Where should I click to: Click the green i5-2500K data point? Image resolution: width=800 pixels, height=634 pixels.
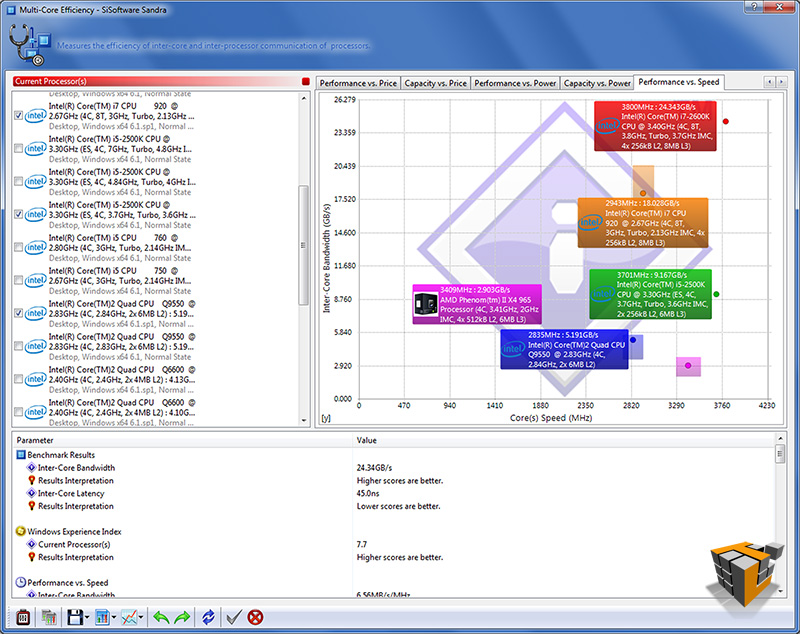pos(716,294)
